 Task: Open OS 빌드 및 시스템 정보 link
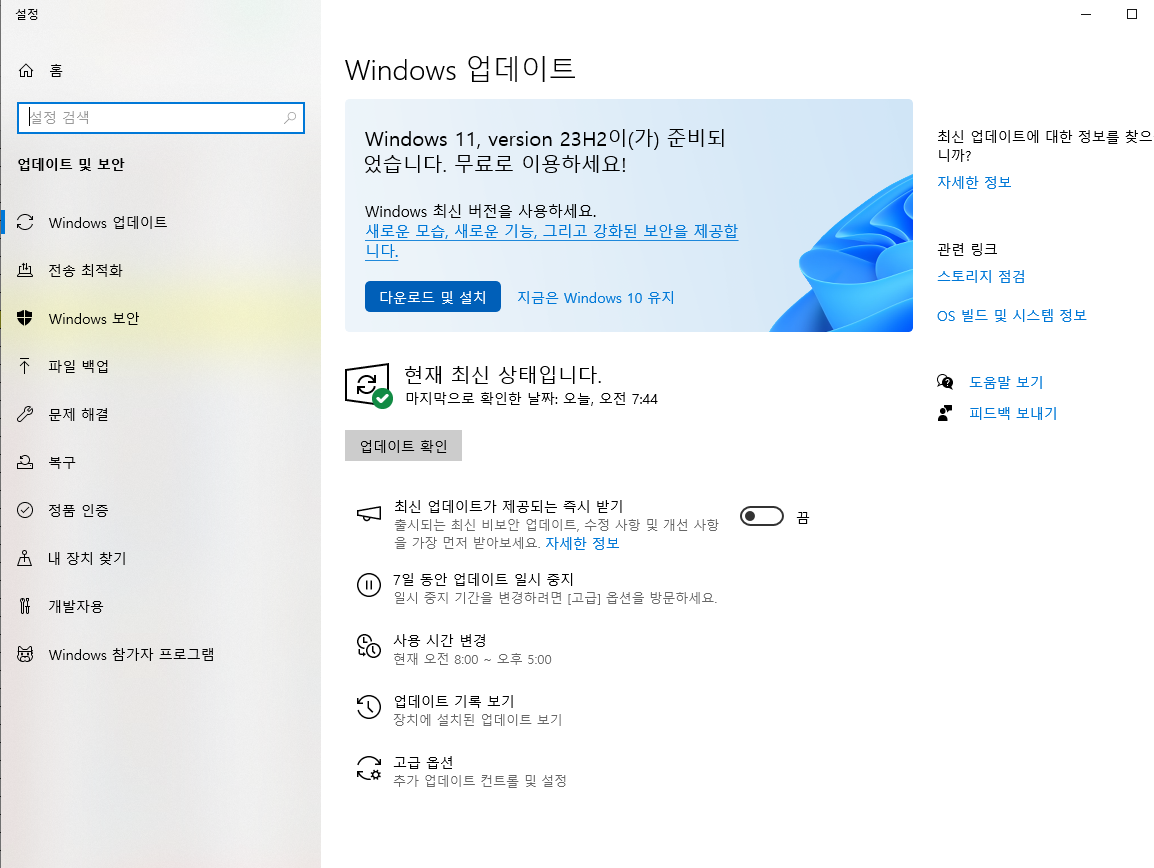[x=1011, y=315]
